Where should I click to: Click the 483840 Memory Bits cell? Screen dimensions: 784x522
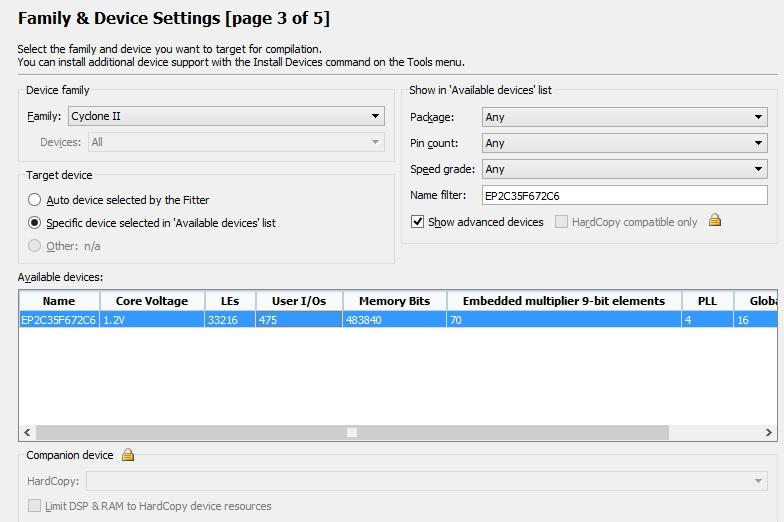click(x=394, y=320)
